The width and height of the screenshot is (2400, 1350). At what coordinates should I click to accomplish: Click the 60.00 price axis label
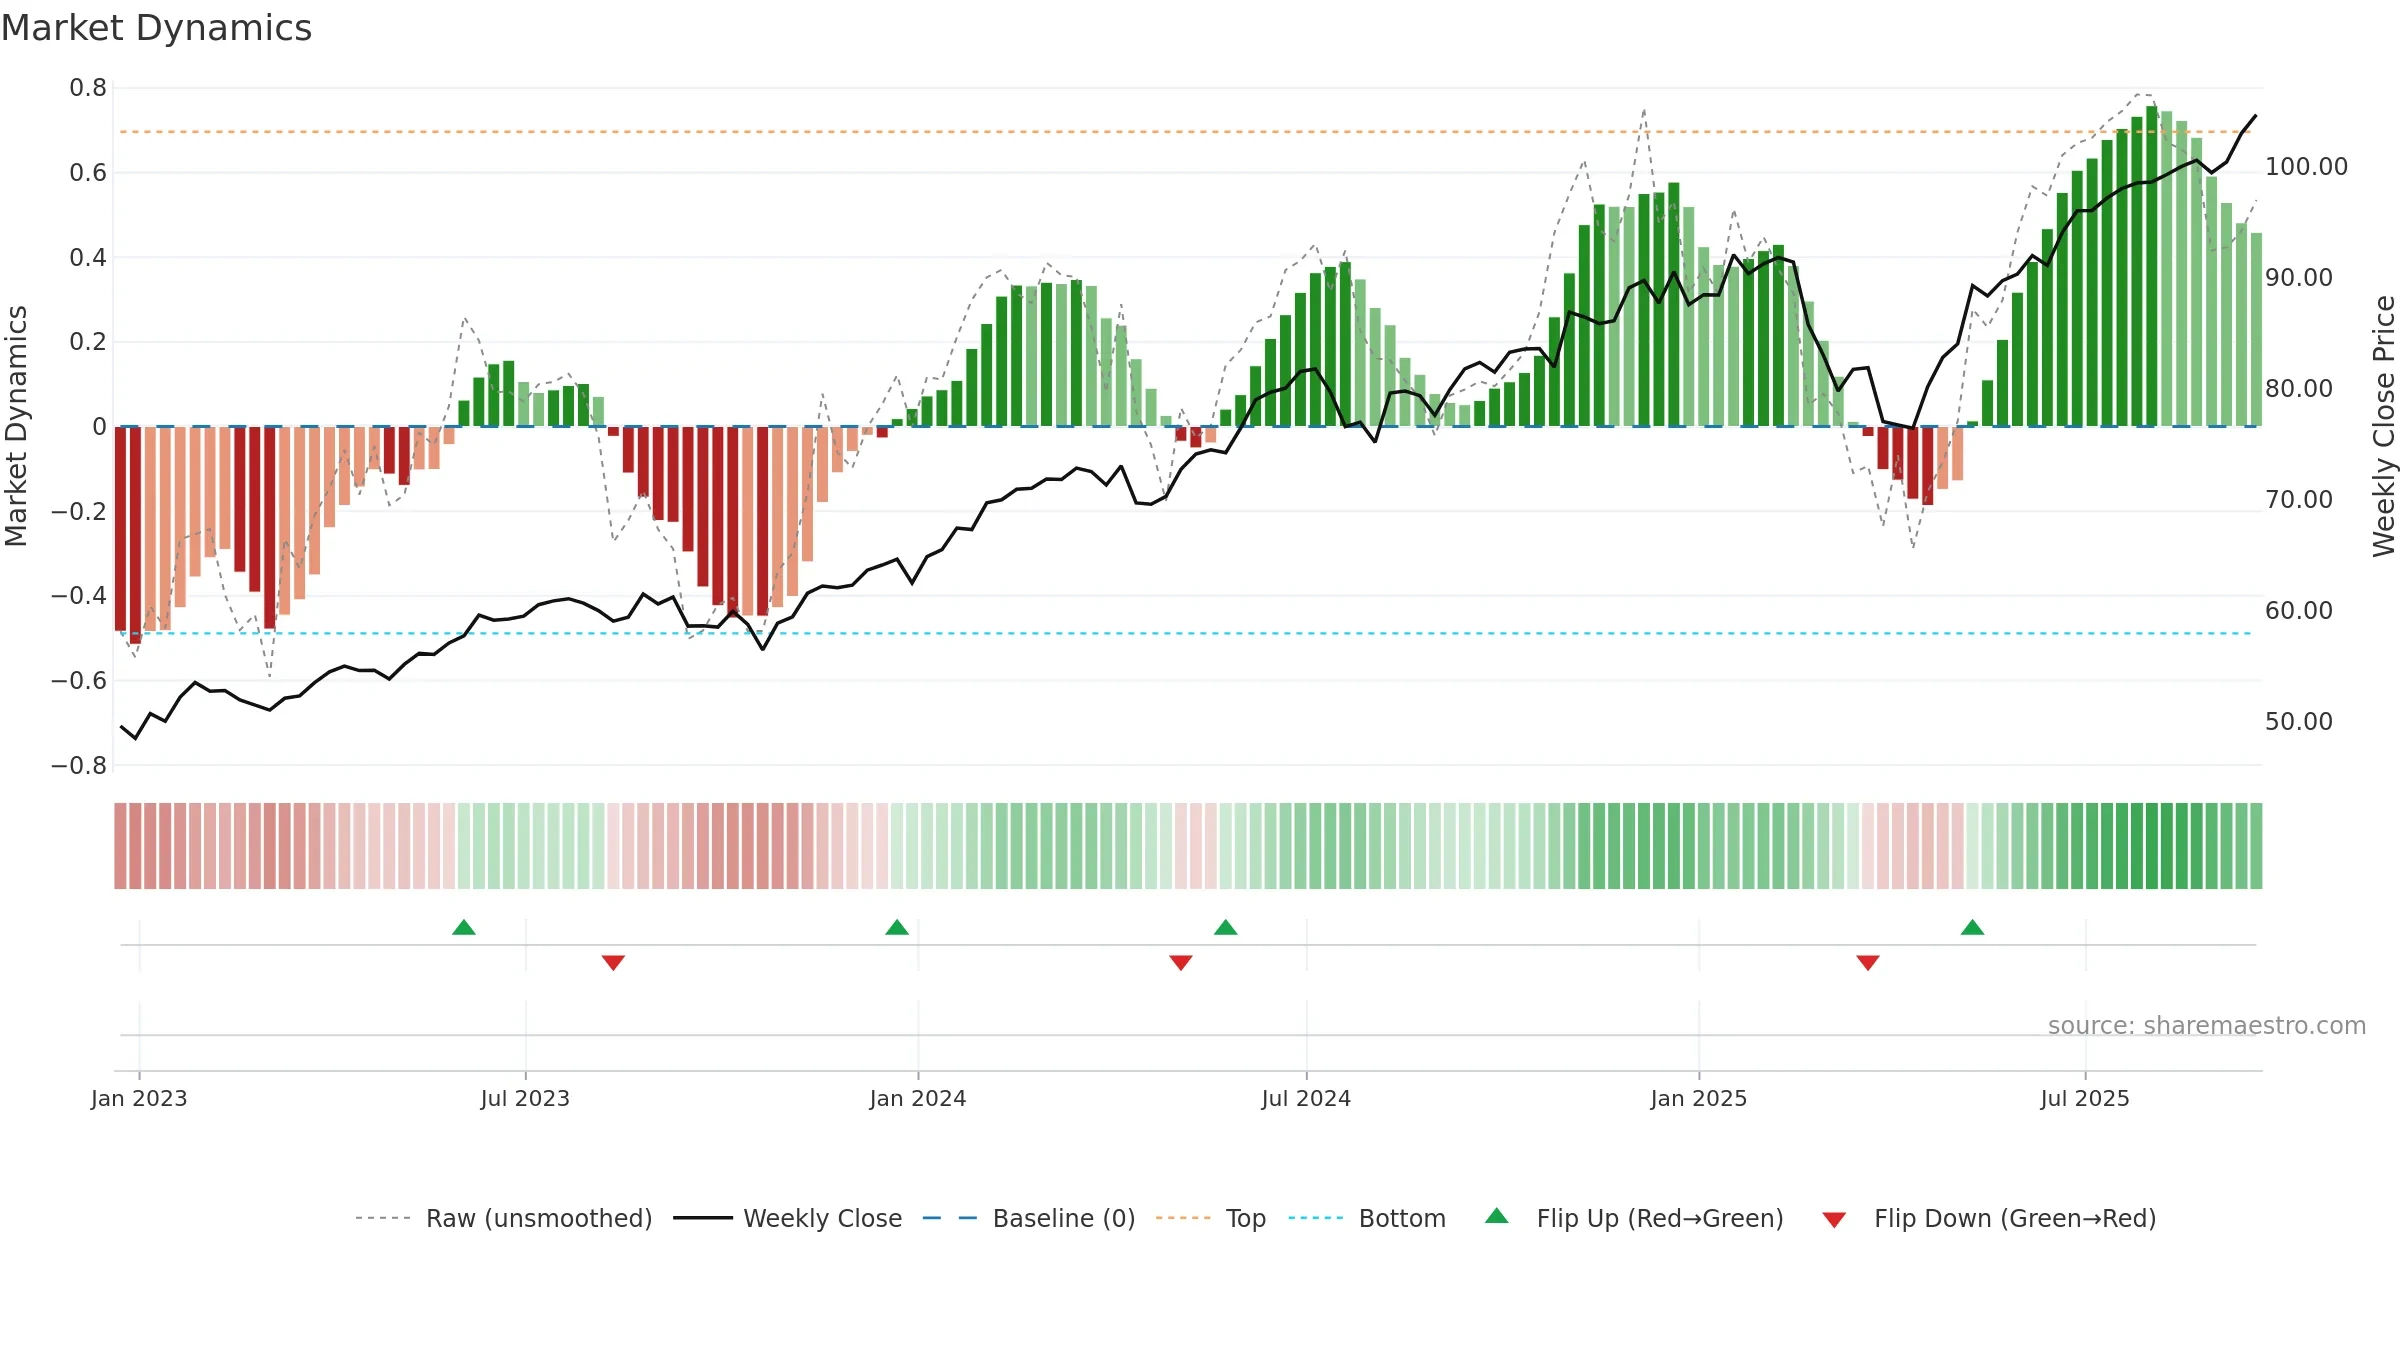pos(2299,610)
